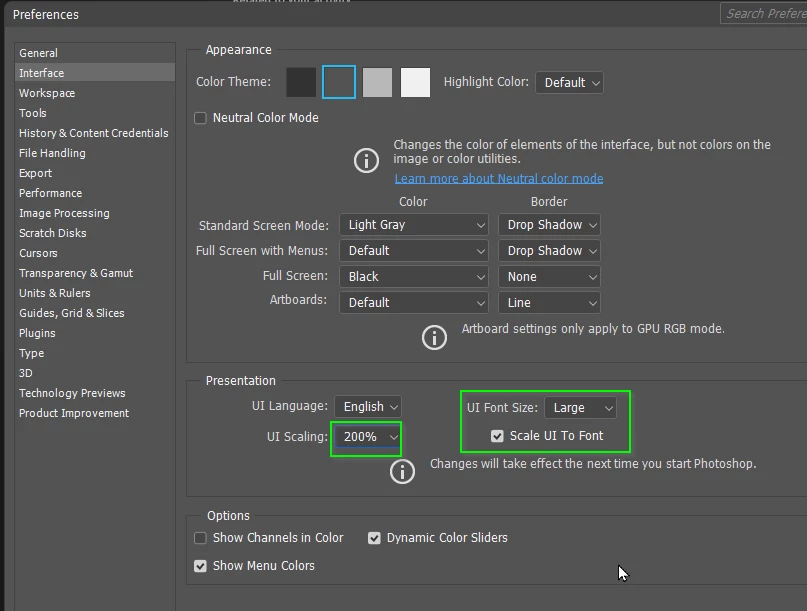
Task: Open the Tools preferences category
Action: click(x=95, y=113)
